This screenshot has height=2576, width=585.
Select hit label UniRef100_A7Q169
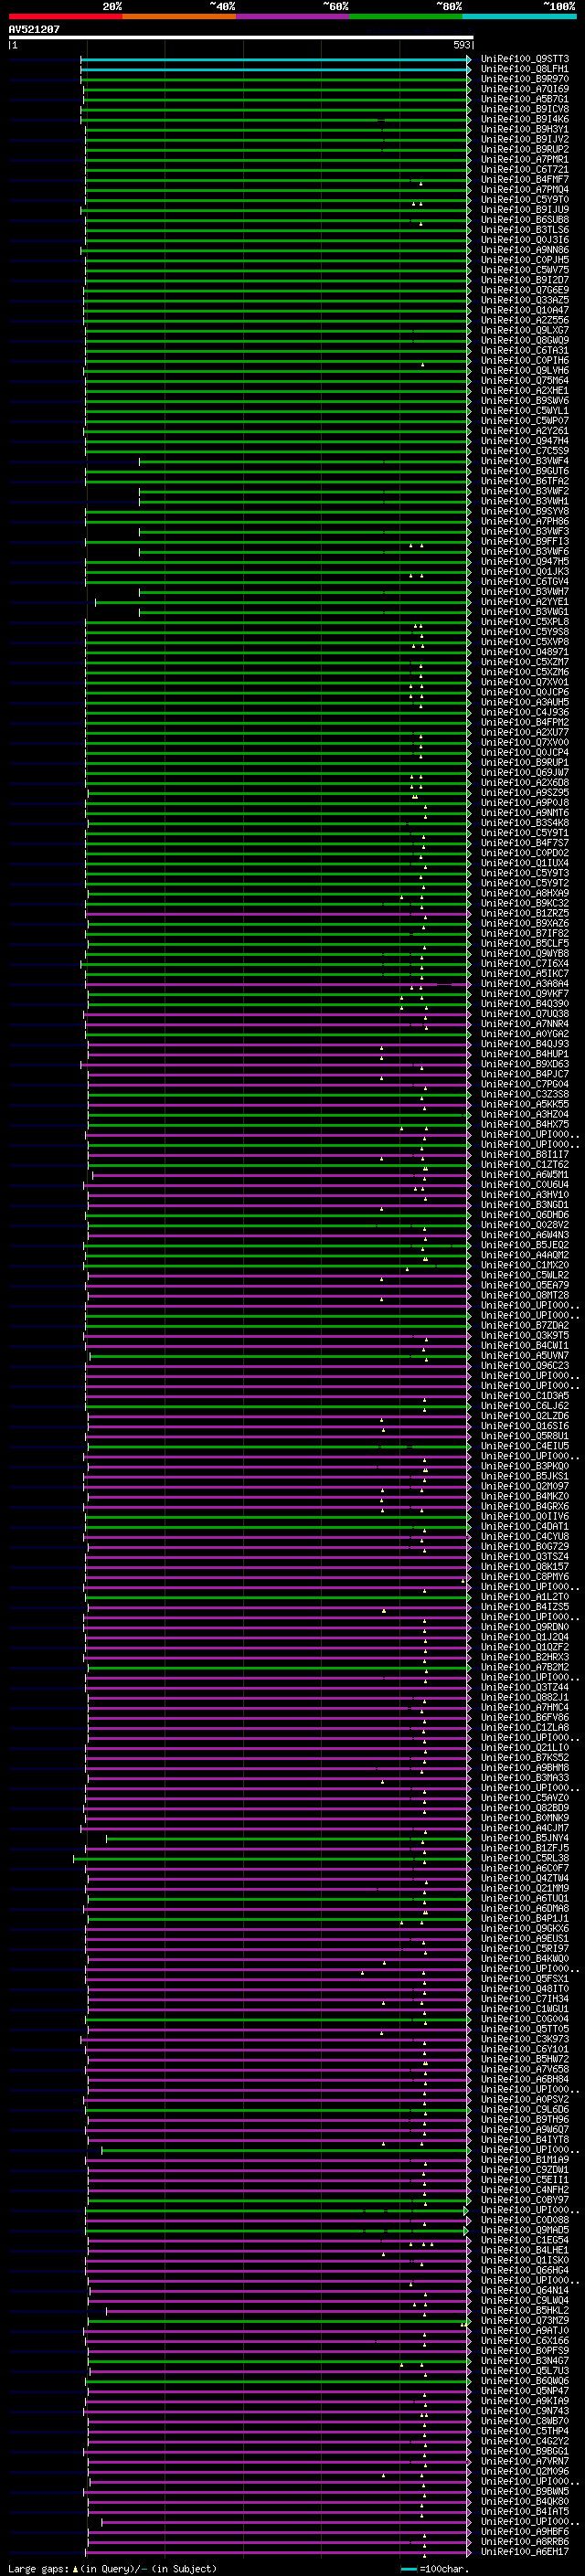tap(525, 89)
